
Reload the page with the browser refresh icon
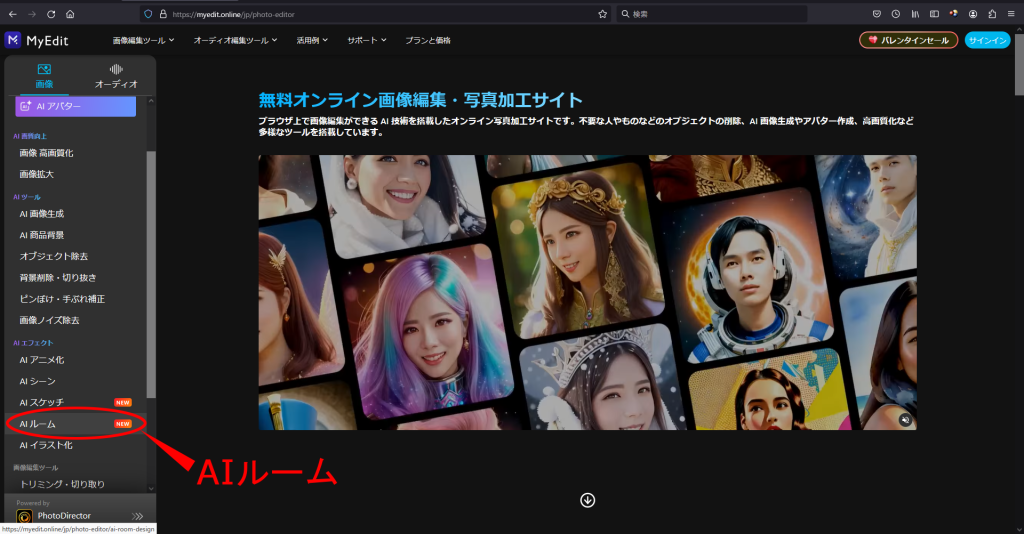[51, 14]
